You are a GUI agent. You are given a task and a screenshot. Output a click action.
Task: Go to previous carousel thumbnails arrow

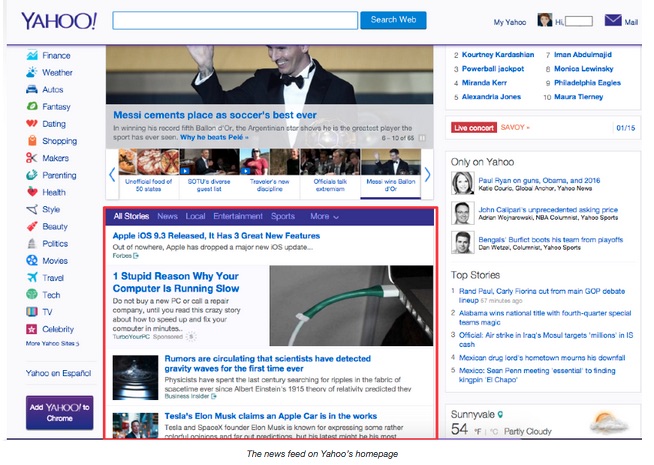(112, 174)
